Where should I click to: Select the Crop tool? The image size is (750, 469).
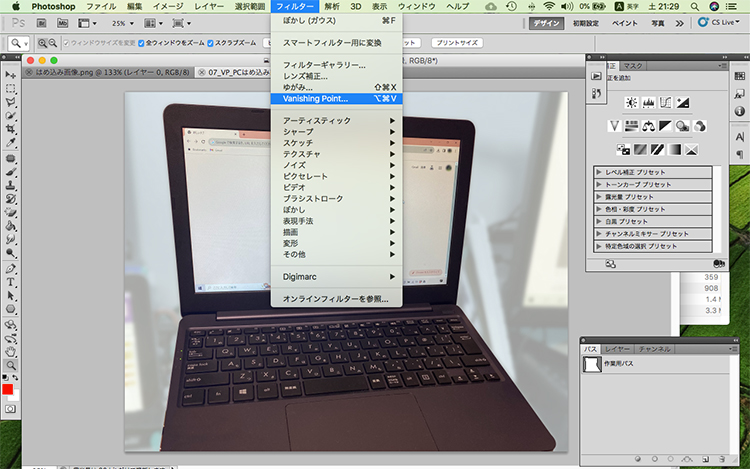click(x=11, y=129)
